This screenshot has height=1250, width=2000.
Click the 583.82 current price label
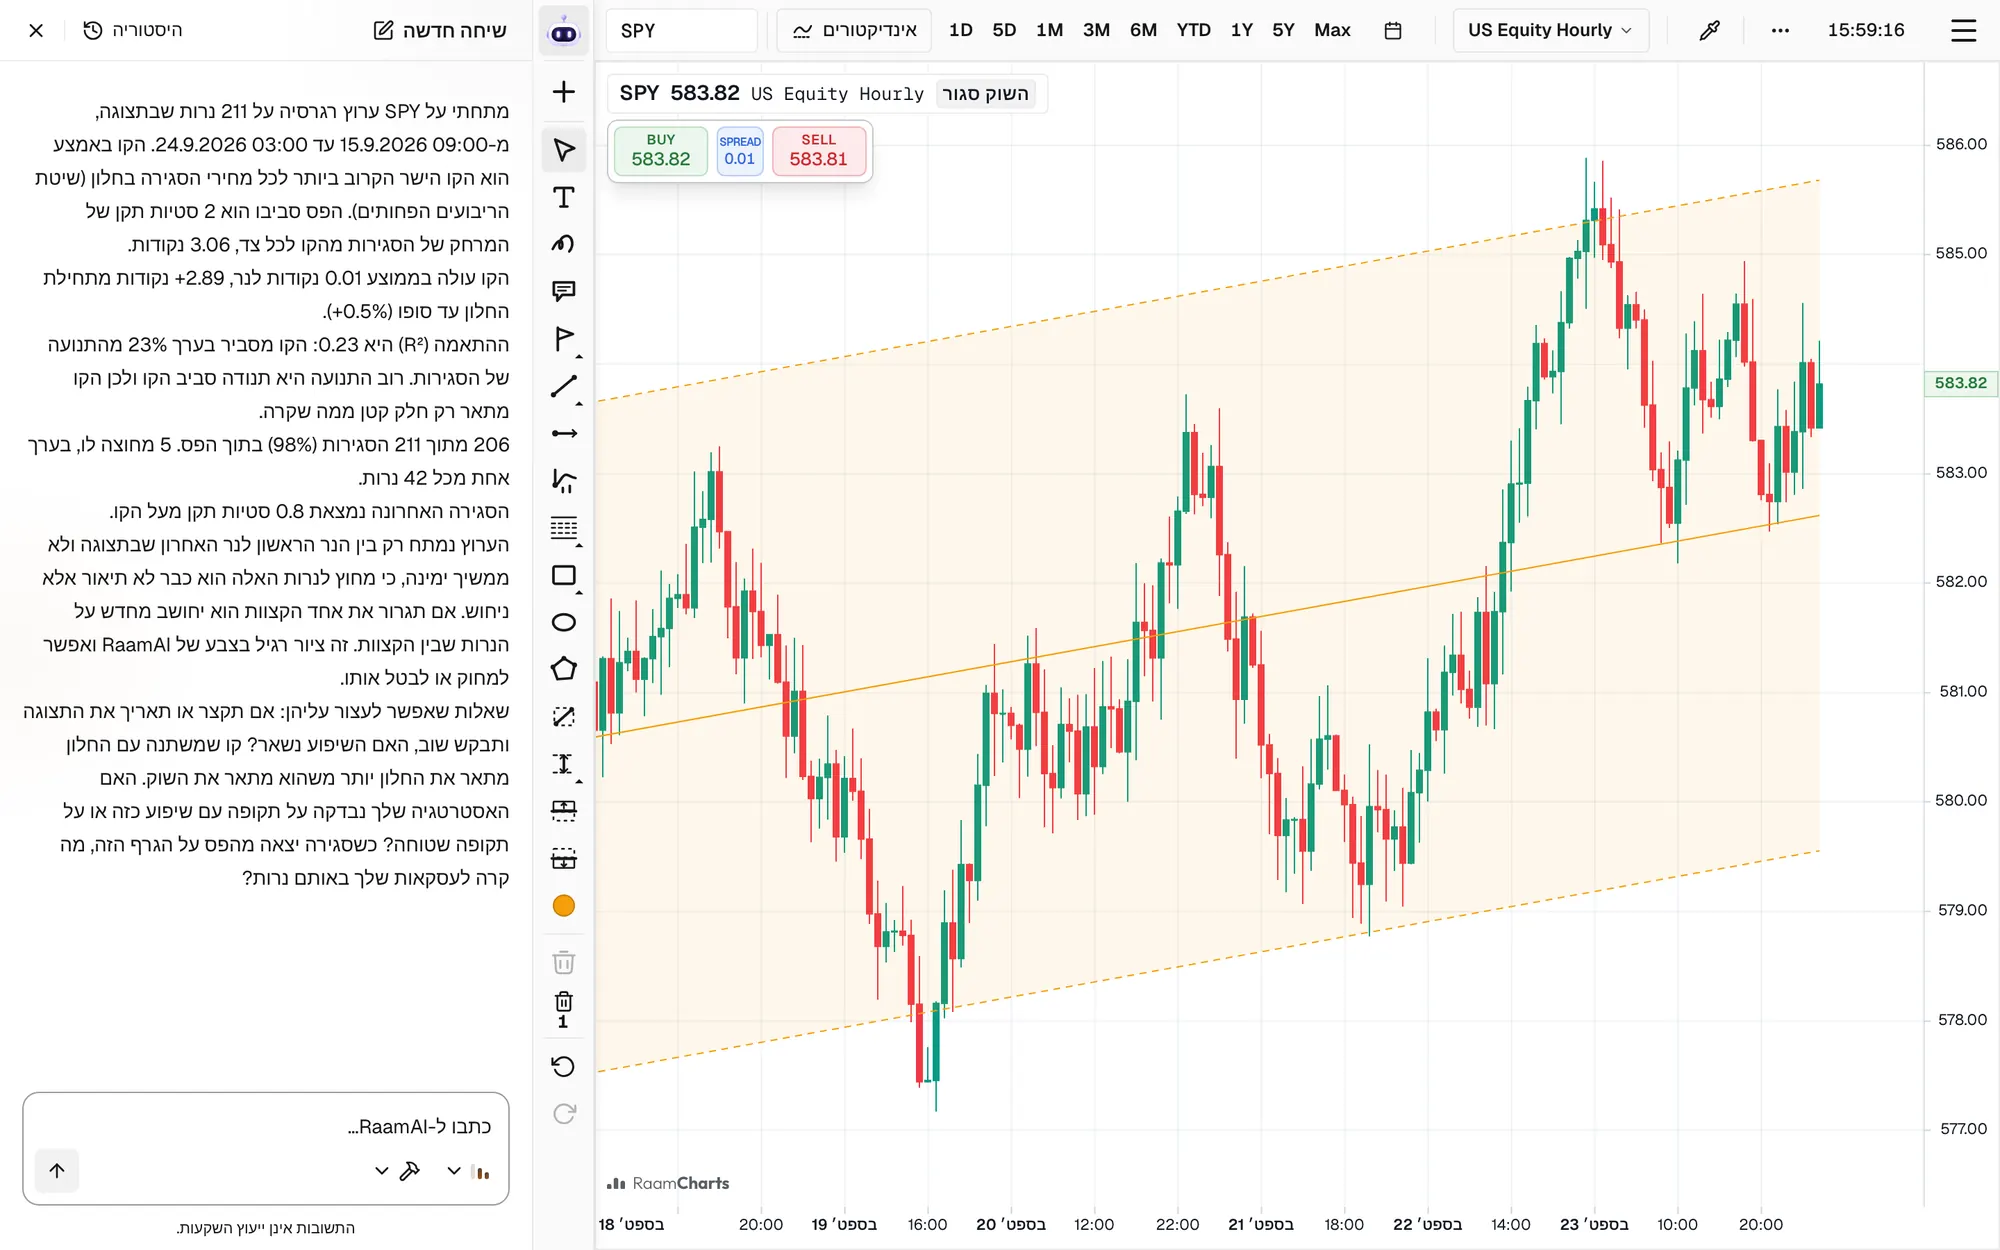[x=1961, y=383]
